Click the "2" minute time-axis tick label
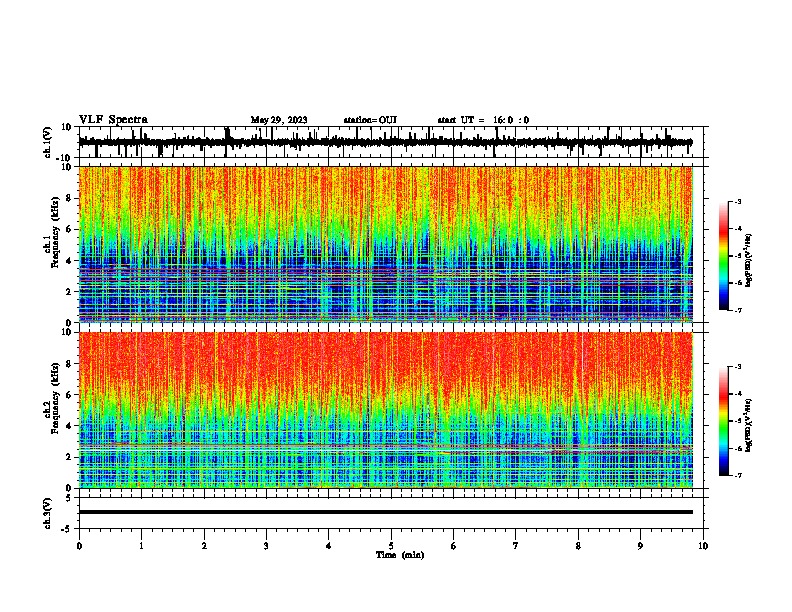792x612 pixels. click(x=204, y=546)
